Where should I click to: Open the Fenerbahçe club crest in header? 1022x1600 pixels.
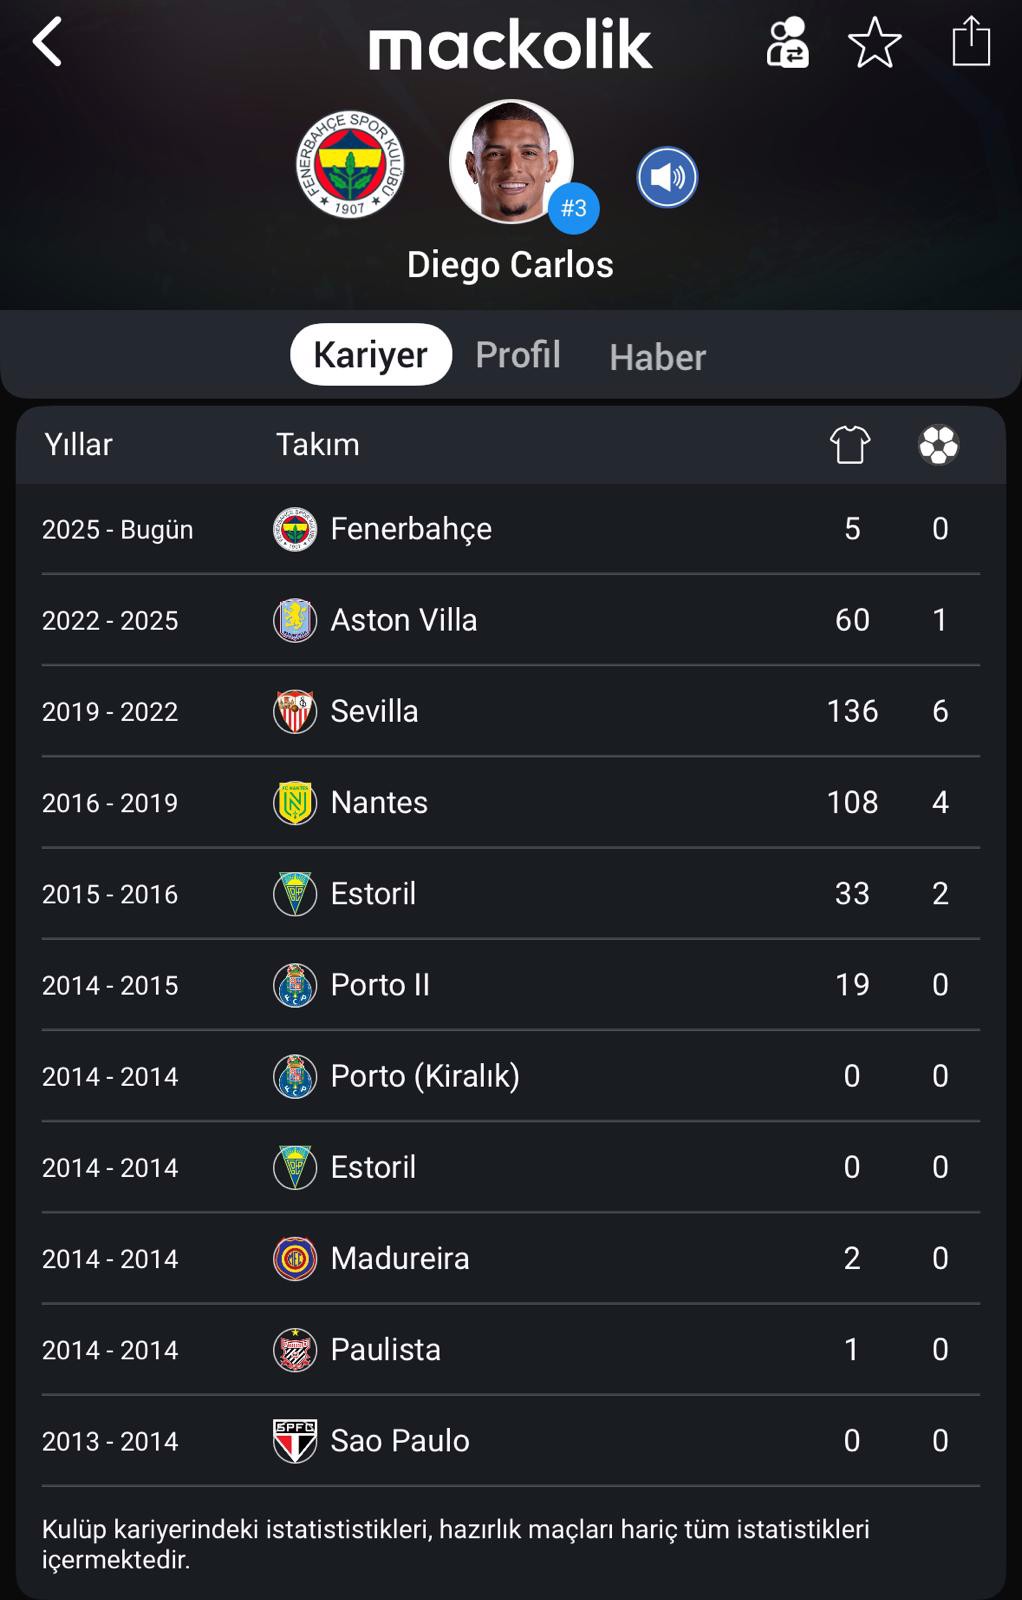pyautogui.click(x=350, y=164)
